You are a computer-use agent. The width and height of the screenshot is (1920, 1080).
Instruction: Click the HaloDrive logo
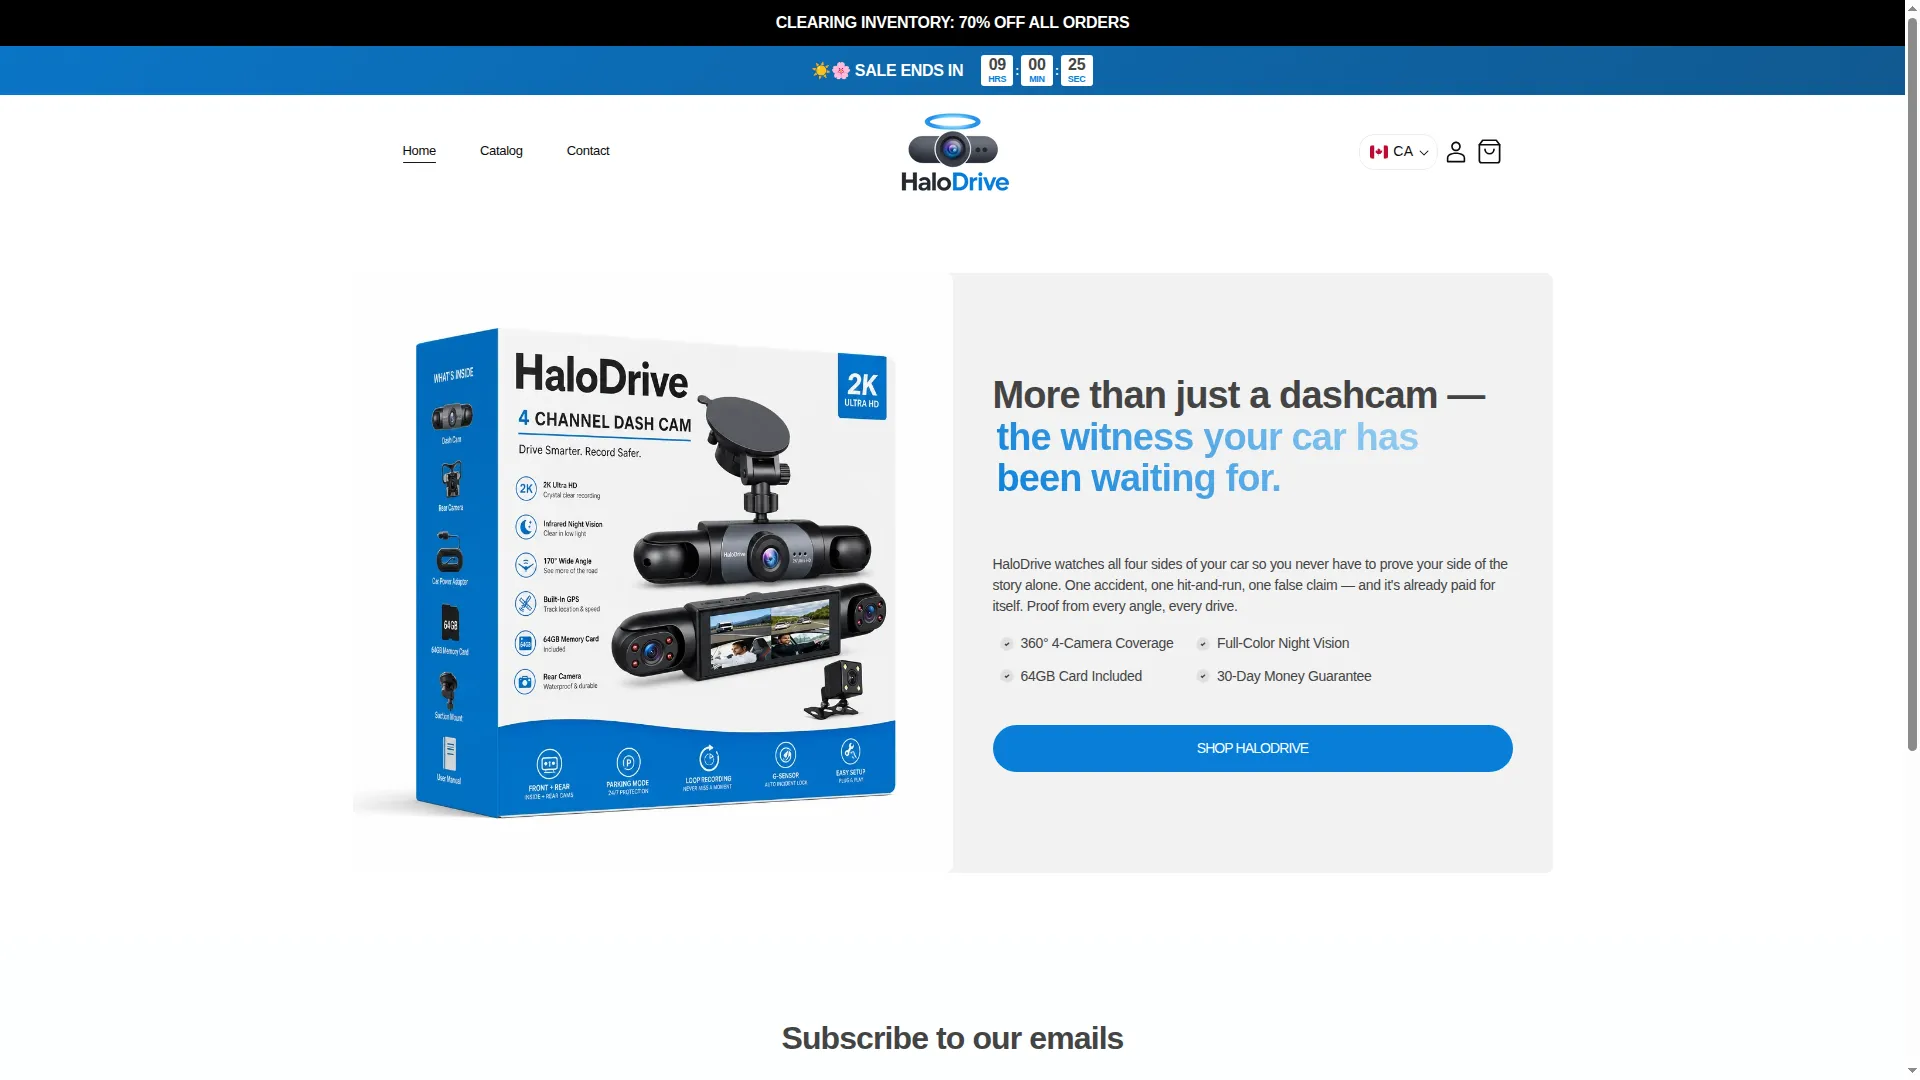pos(954,153)
